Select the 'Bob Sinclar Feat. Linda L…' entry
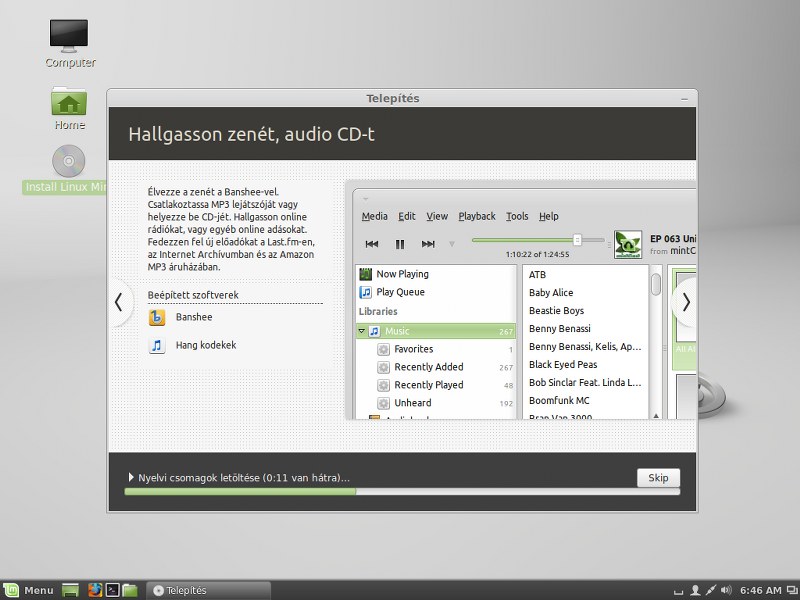This screenshot has height=600, width=800. 586,382
